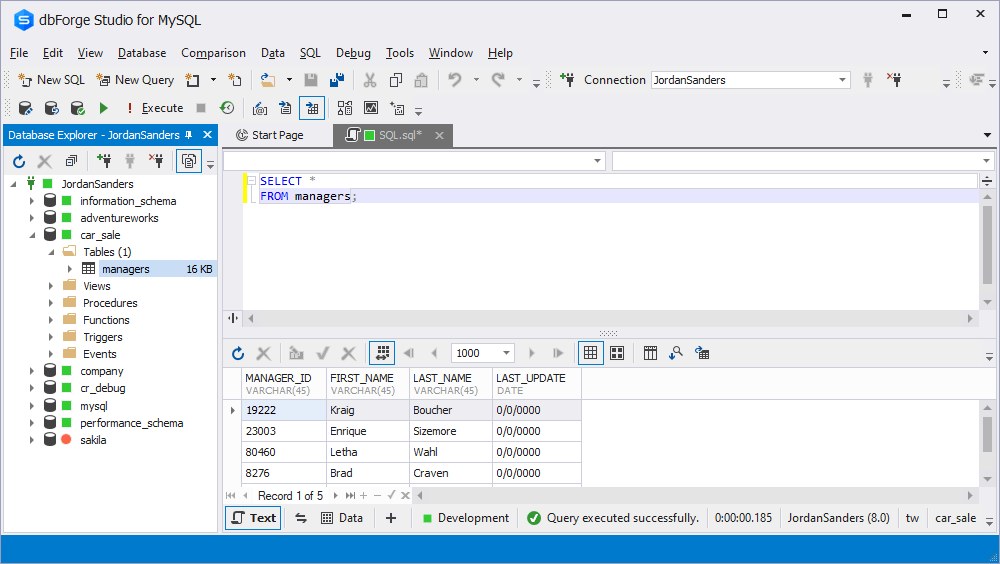This screenshot has height=564, width=1000.
Task: Click the Save All icon
Action: [x=337, y=80]
